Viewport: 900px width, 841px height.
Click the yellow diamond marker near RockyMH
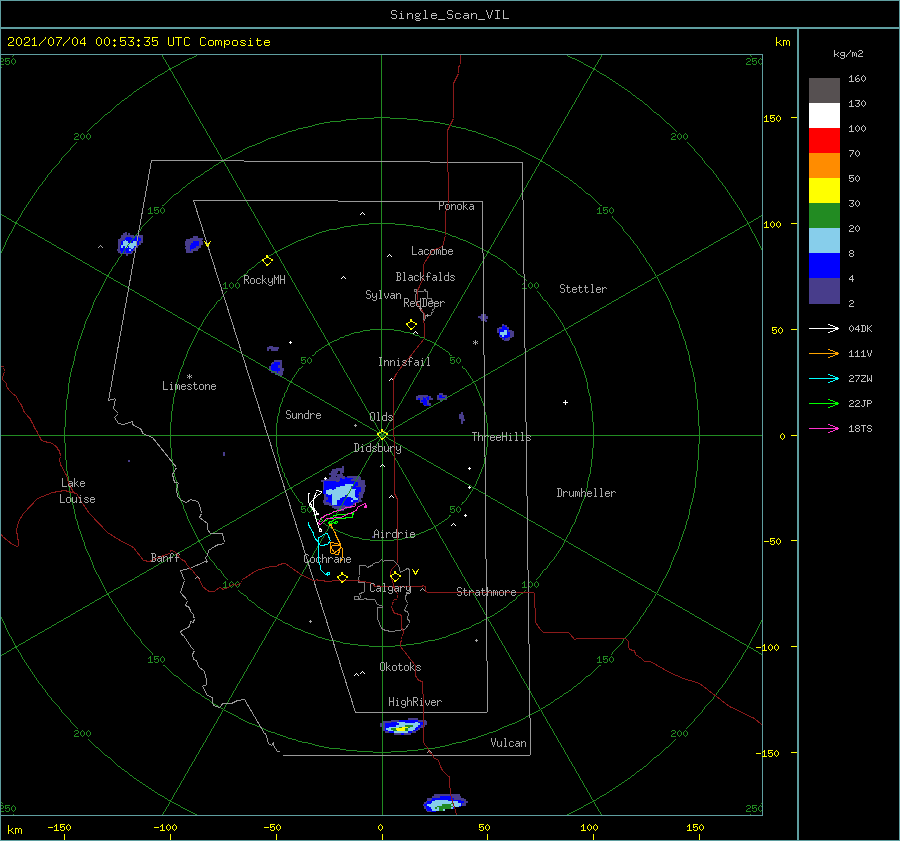tap(267, 261)
